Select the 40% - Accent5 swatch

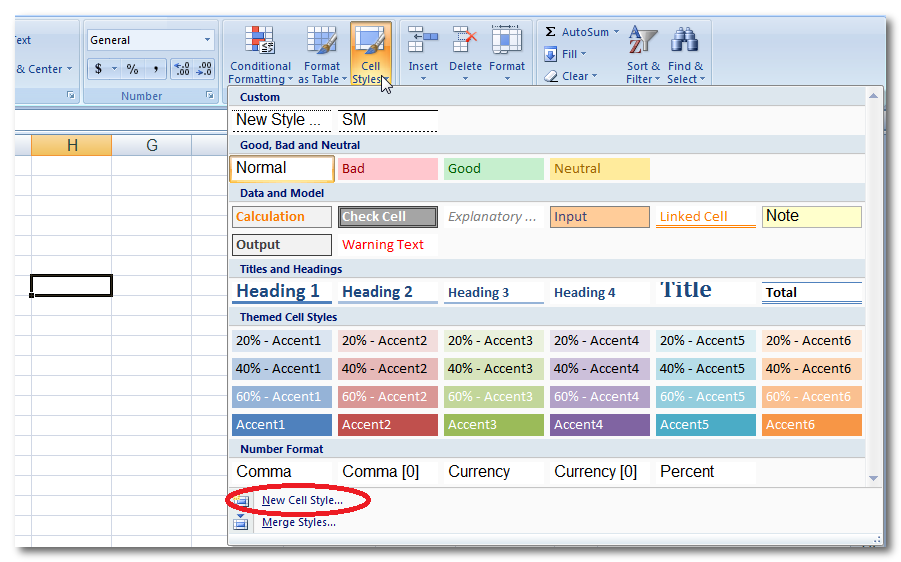click(x=703, y=369)
